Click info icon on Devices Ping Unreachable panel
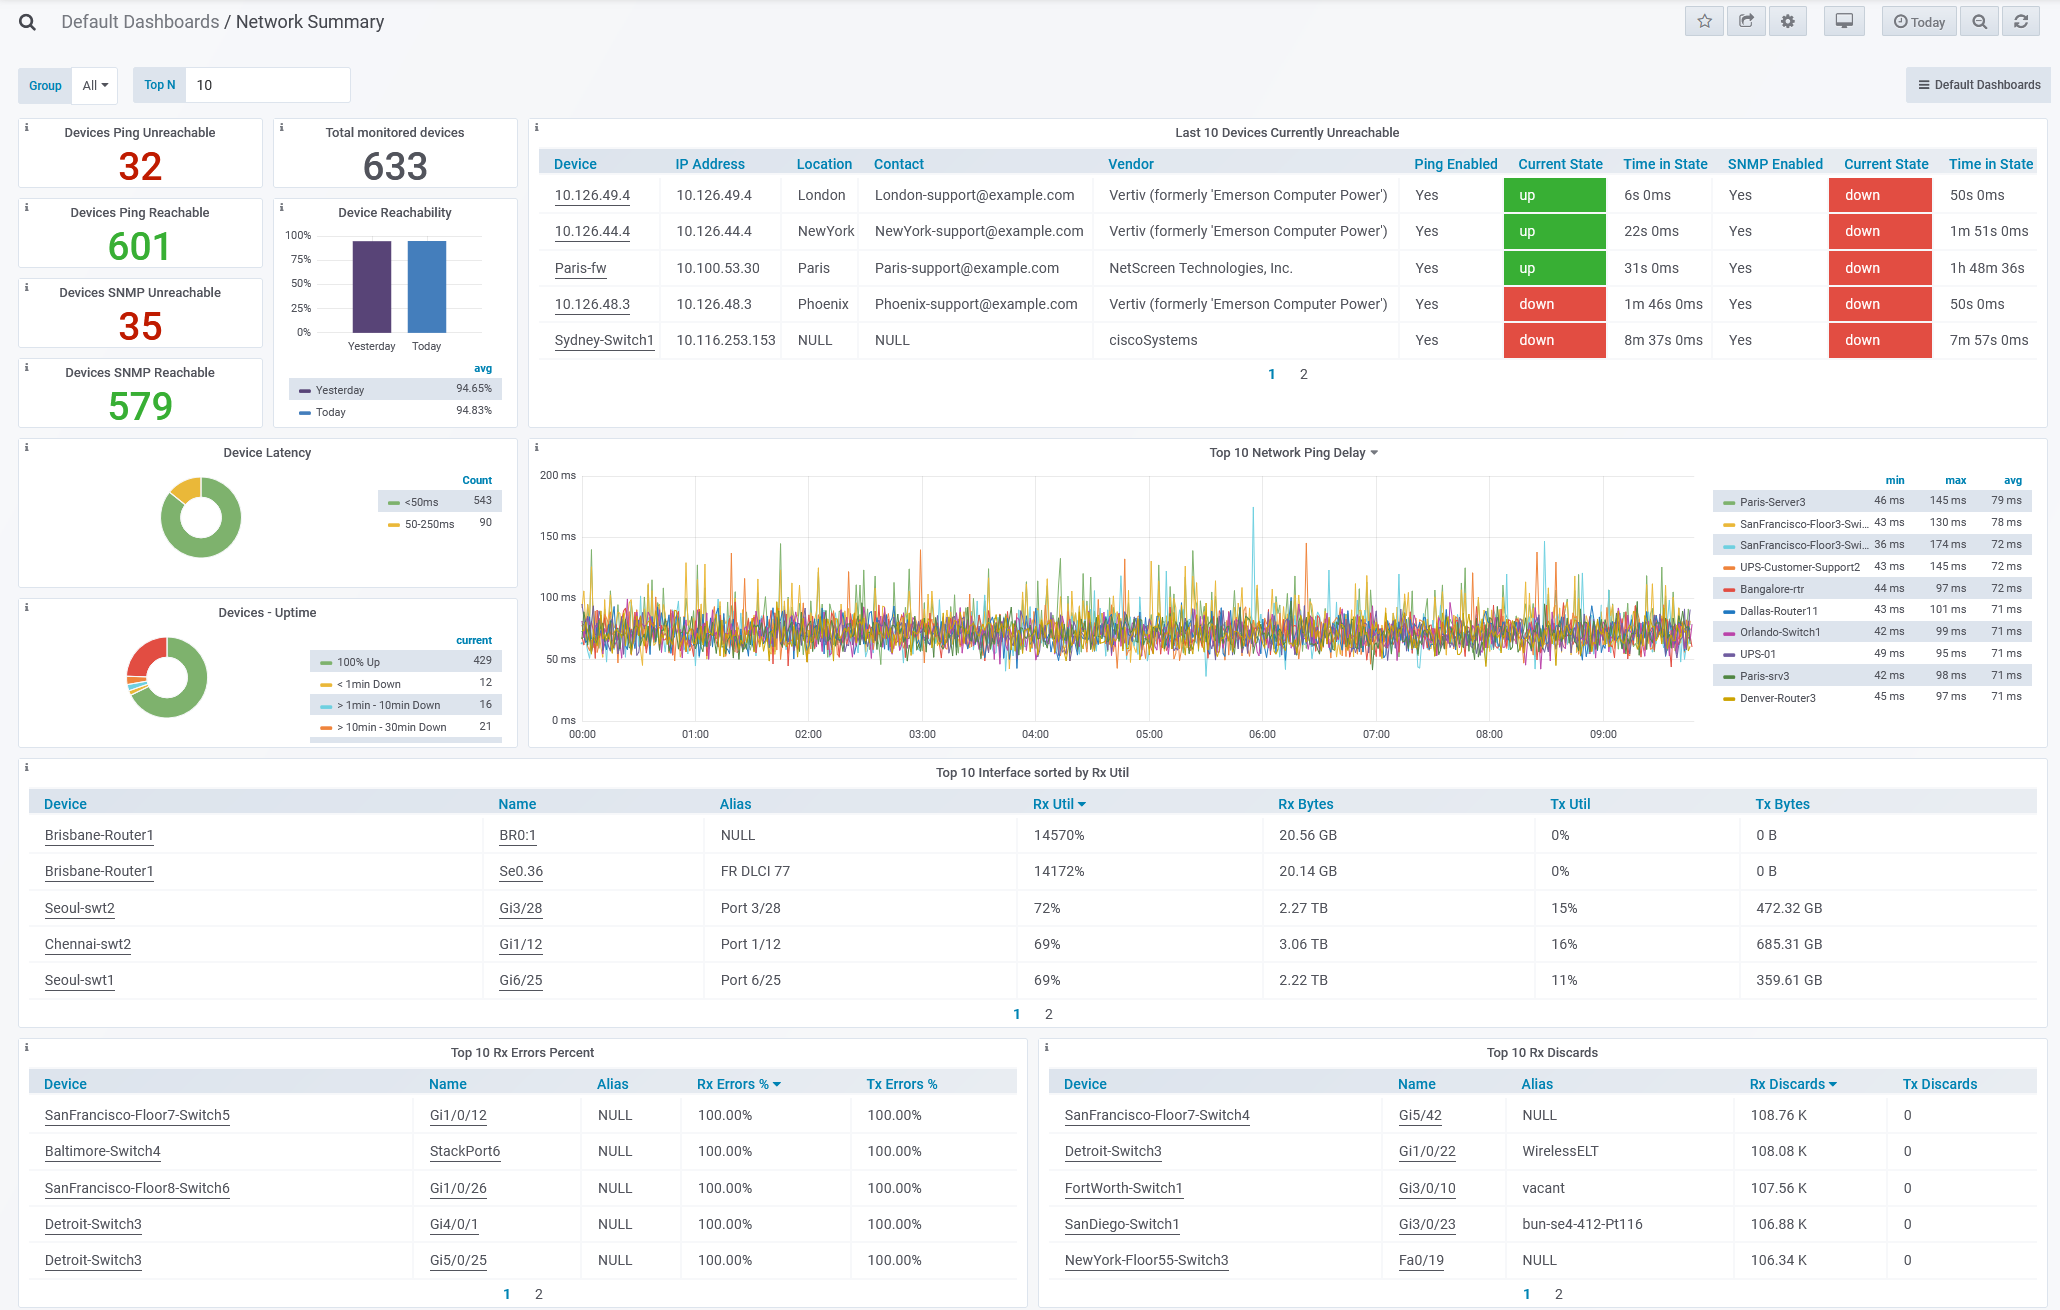Screen dimensions: 2060x1310 click(x=27, y=128)
